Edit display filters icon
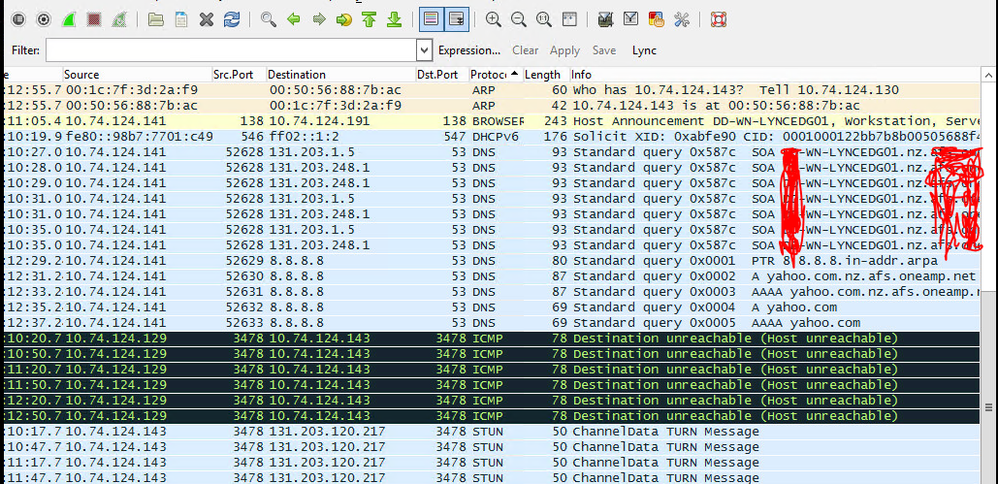The height and width of the screenshot is (484, 998). (x=631, y=20)
